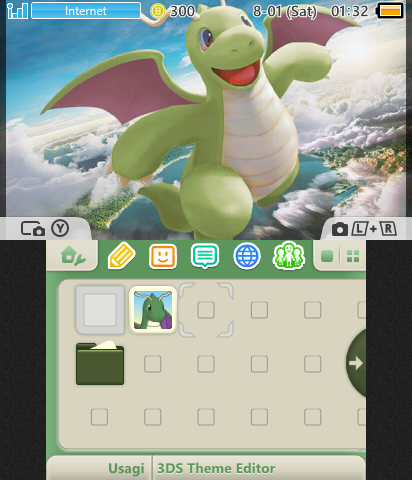Click the 300 Play Coins count
The height and width of the screenshot is (480, 412).
[182, 11]
